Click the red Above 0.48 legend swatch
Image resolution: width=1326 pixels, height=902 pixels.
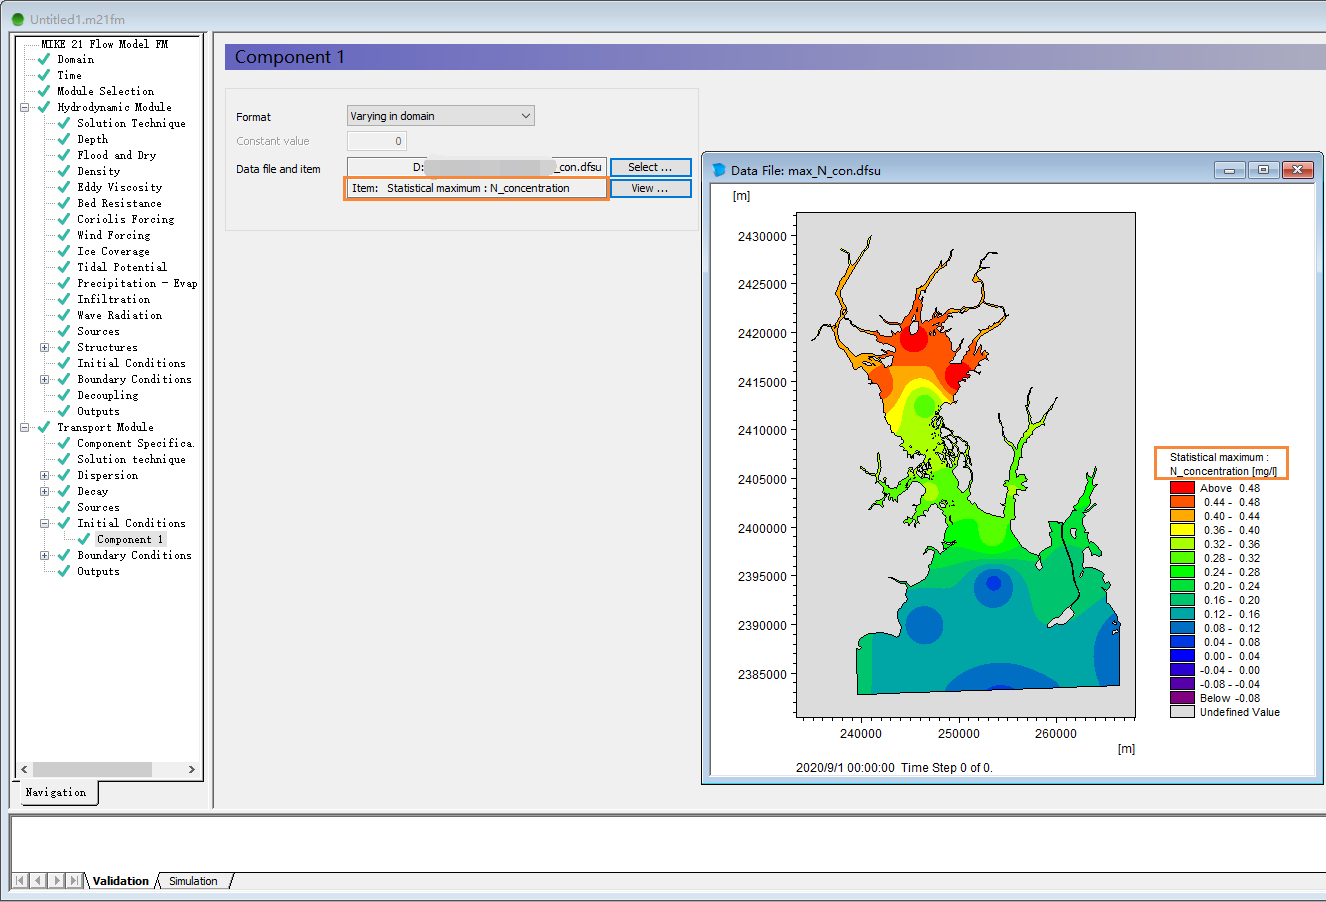click(x=1182, y=489)
